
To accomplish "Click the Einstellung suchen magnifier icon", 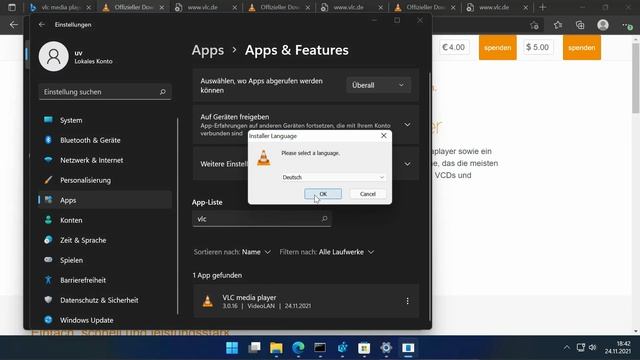I will point(163,92).
